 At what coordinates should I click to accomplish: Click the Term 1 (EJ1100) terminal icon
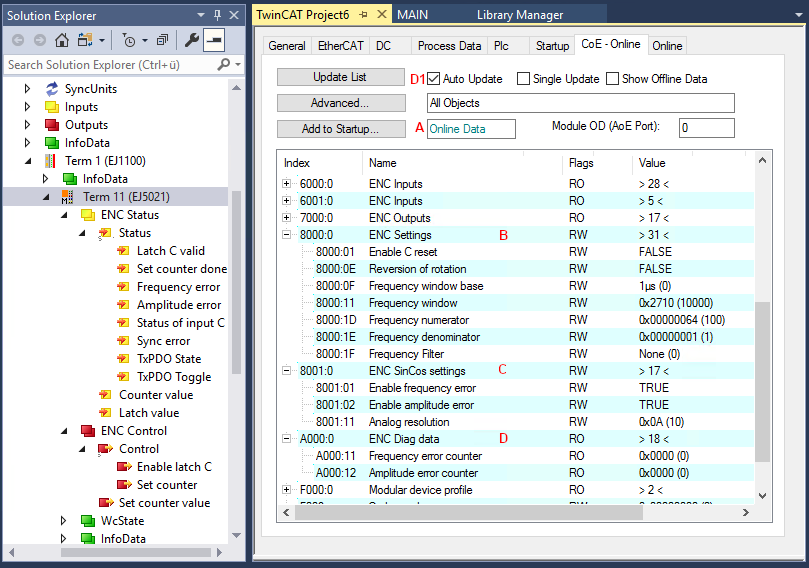50,161
